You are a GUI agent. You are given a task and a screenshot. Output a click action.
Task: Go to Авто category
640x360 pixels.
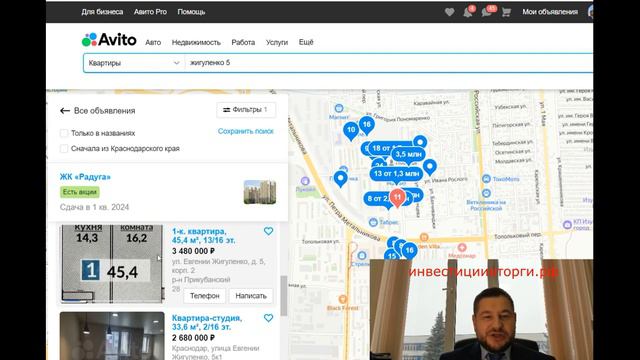click(x=153, y=42)
